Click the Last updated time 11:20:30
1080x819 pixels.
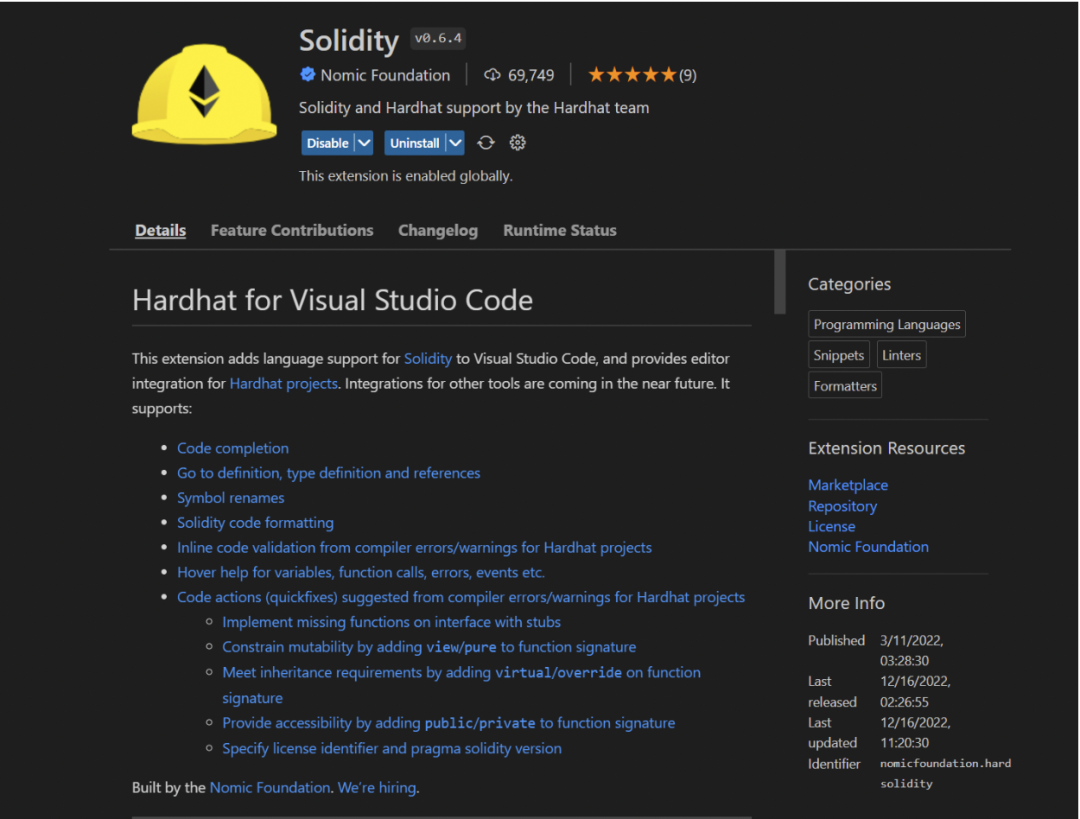click(904, 743)
